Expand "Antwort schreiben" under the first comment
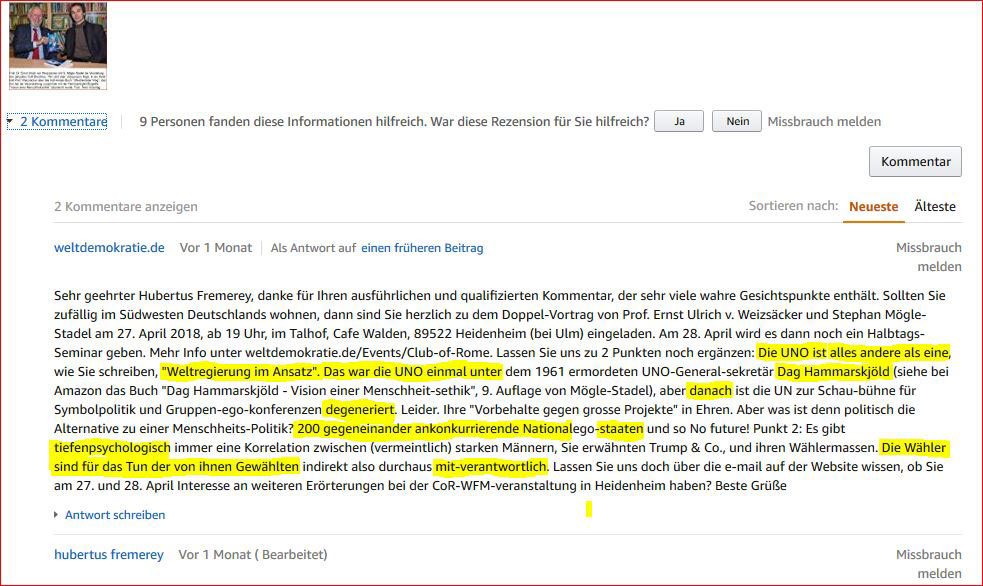 [114, 515]
